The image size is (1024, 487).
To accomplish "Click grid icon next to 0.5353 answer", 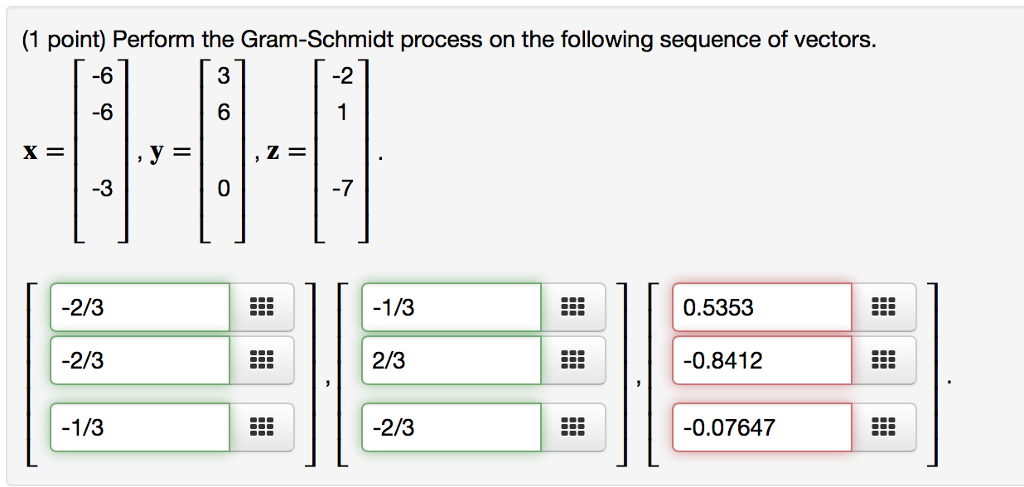I will tap(884, 307).
